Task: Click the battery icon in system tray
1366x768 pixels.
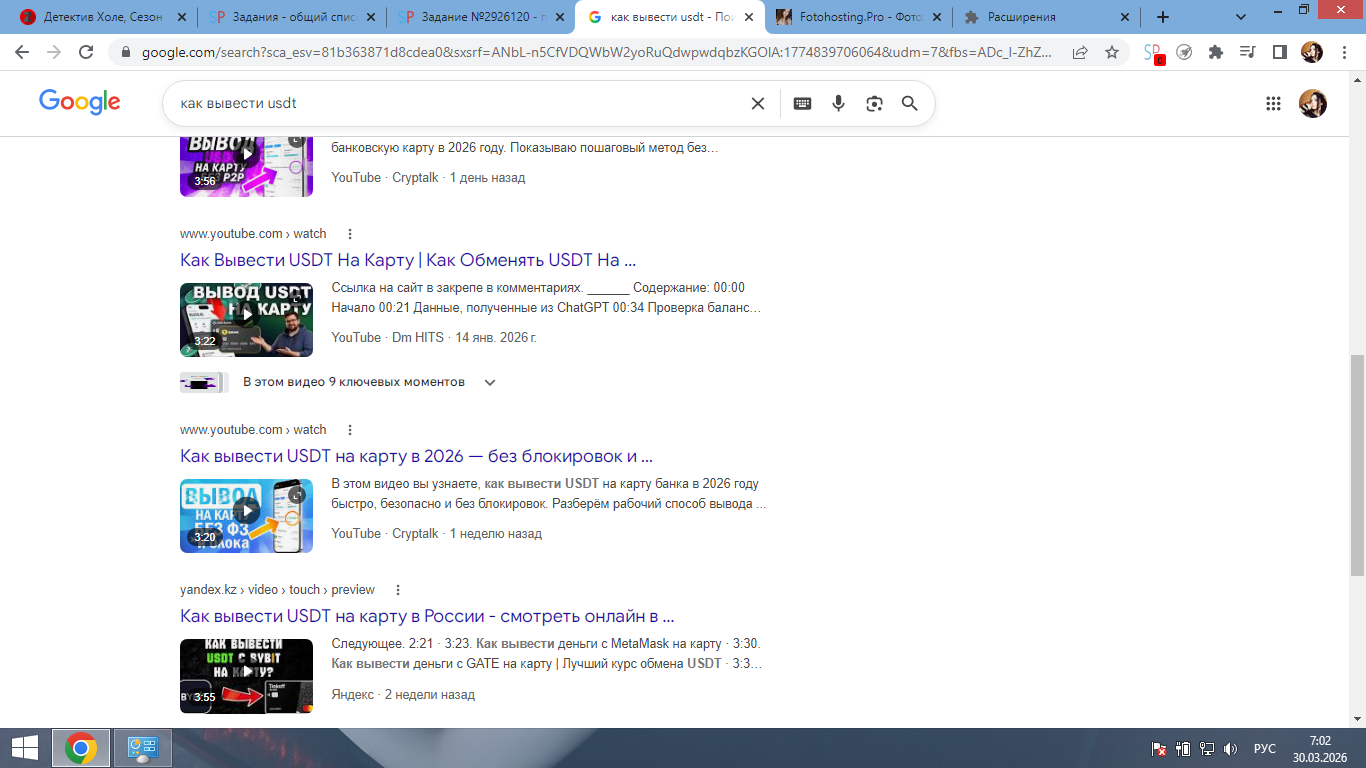Action: tap(1183, 748)
